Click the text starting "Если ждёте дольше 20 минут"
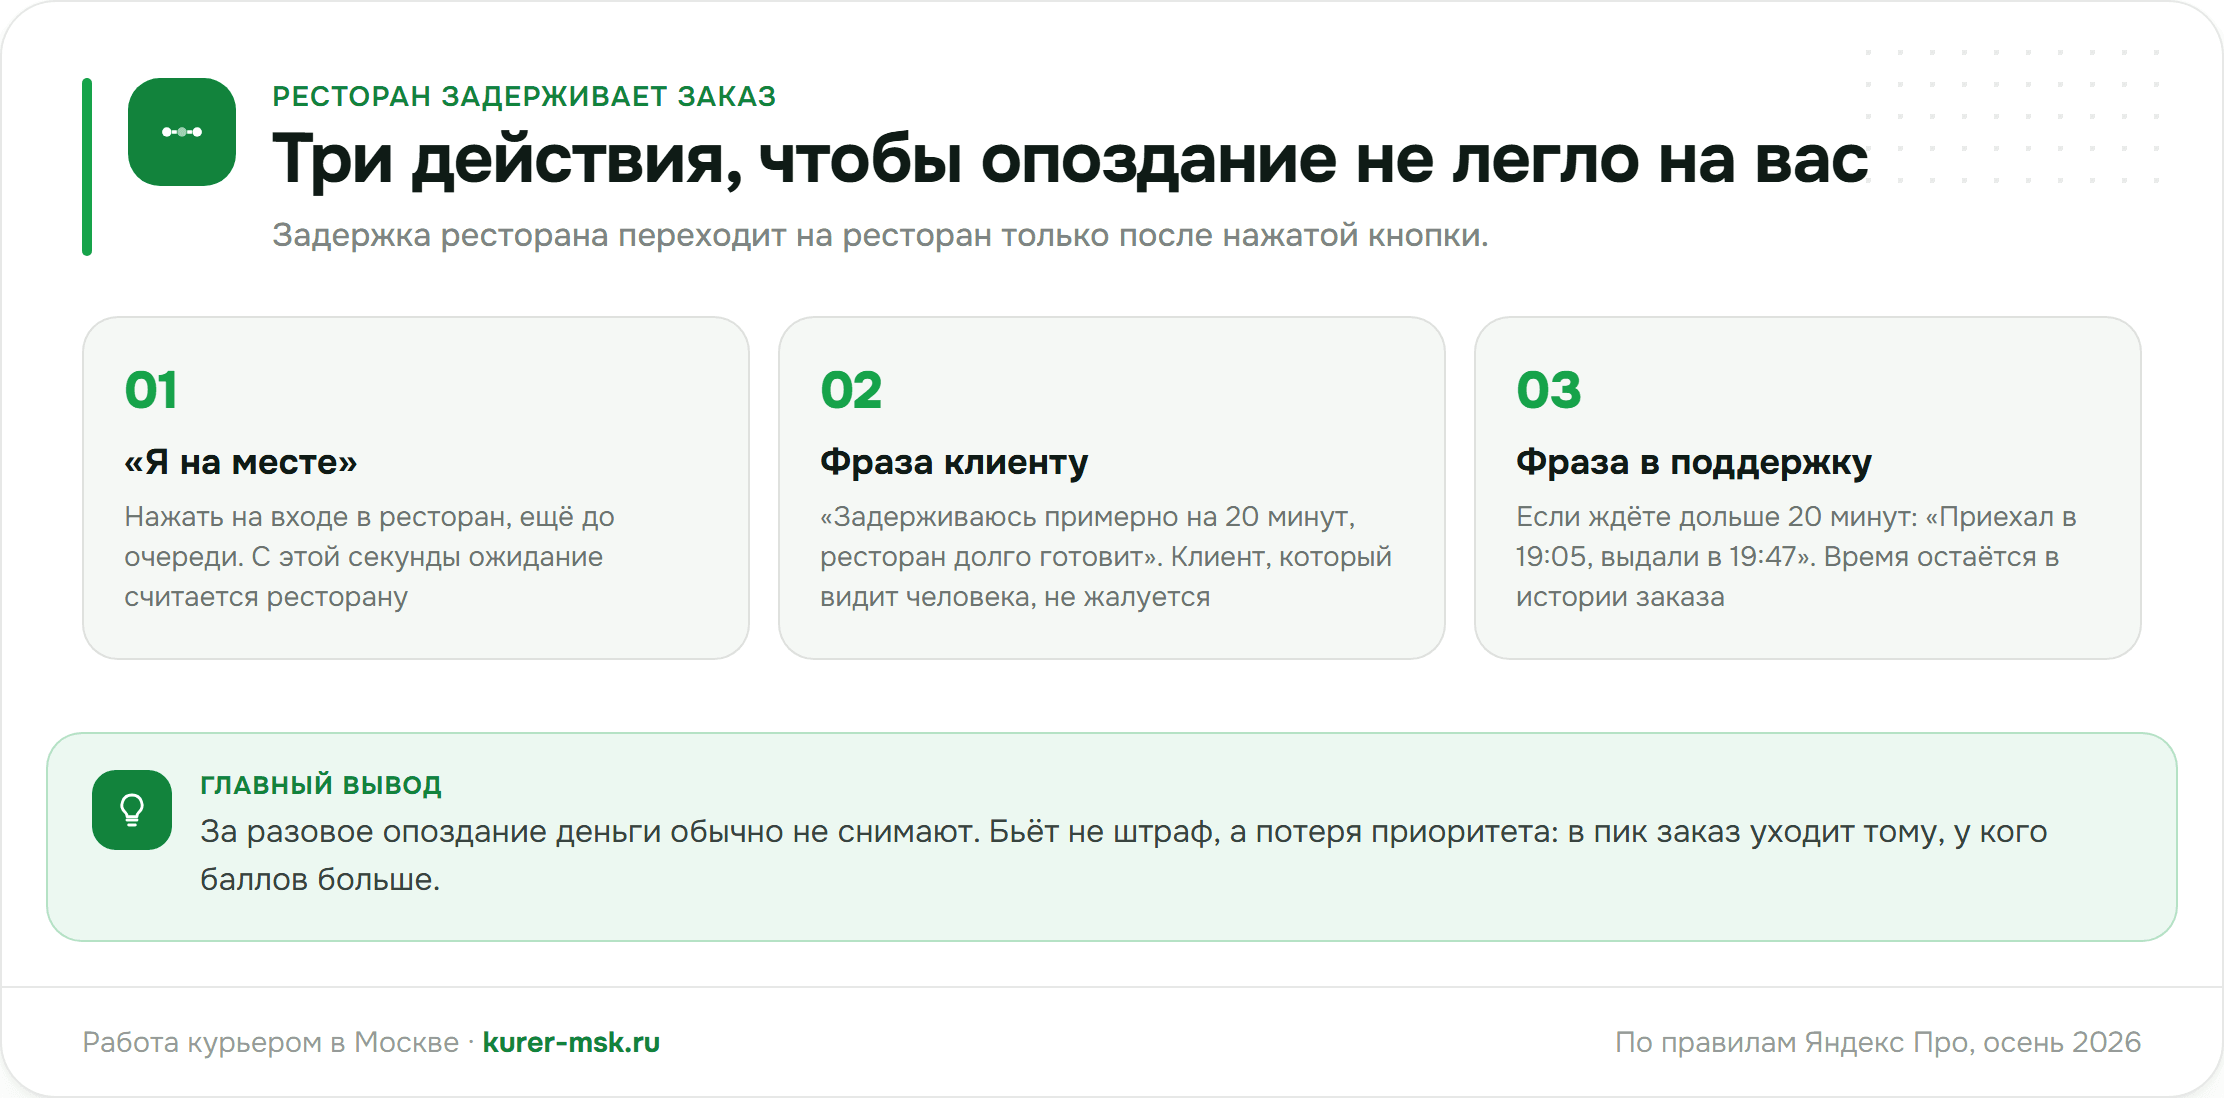Screen dimensions: 2224x1098 point(1796,556)
